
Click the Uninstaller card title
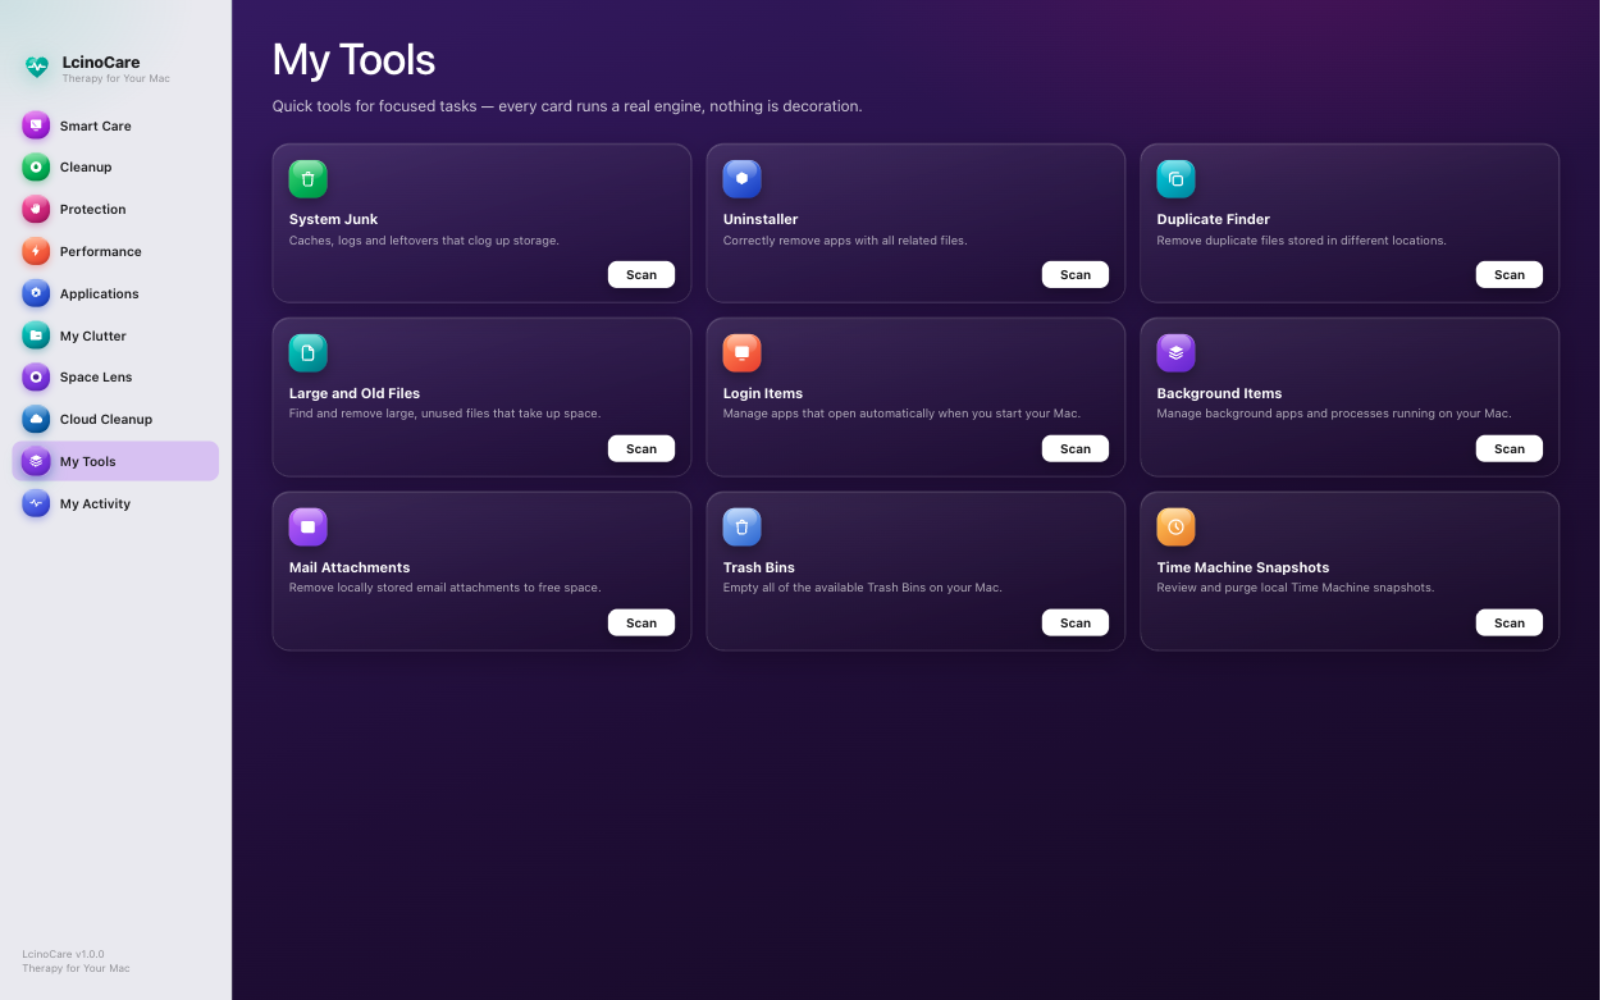[760, 219]
